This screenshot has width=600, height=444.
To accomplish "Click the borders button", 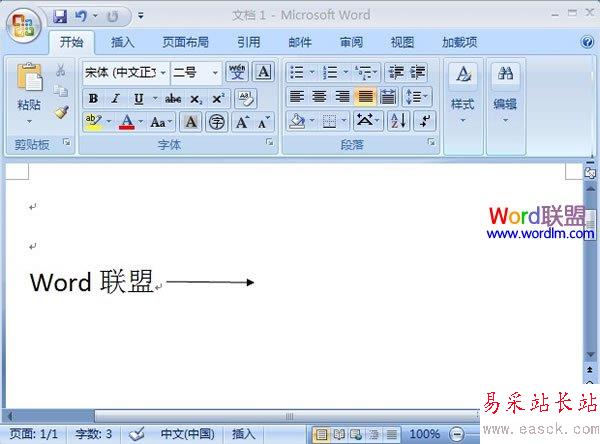I will pyautogui.click(x=329, y=121).
